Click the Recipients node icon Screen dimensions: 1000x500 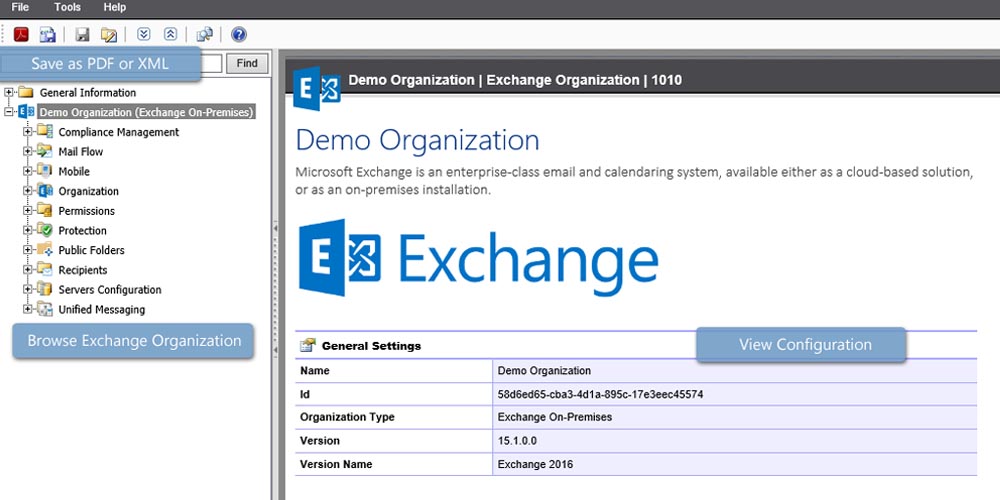[45, 270]
